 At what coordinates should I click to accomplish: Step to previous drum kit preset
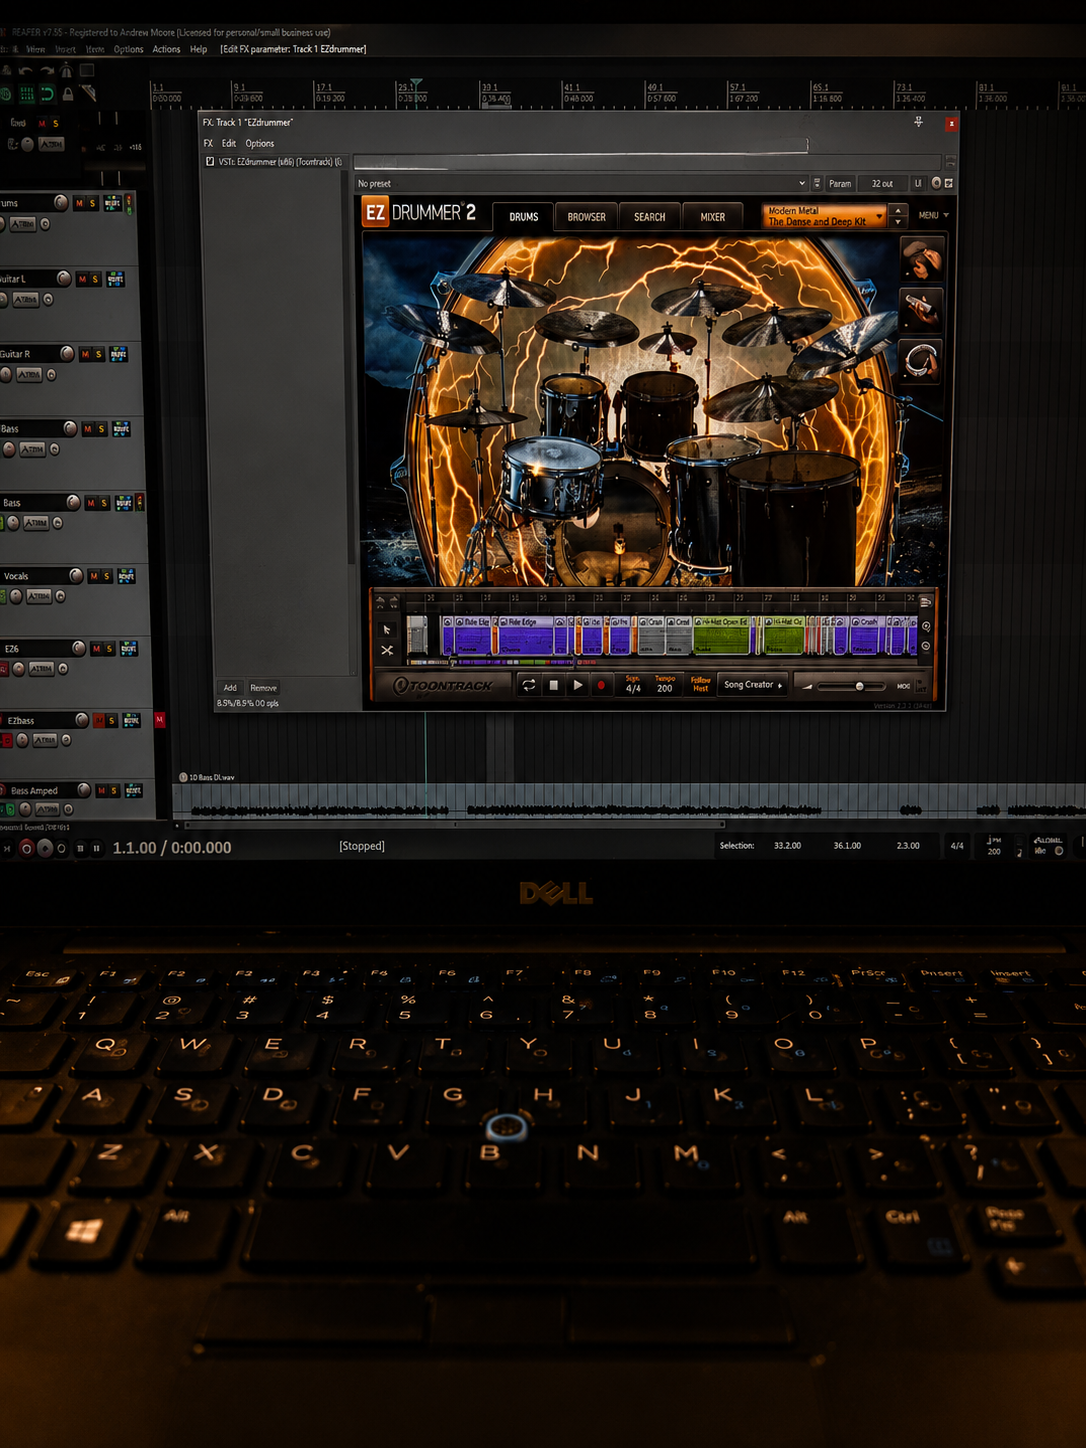point(898,210)
